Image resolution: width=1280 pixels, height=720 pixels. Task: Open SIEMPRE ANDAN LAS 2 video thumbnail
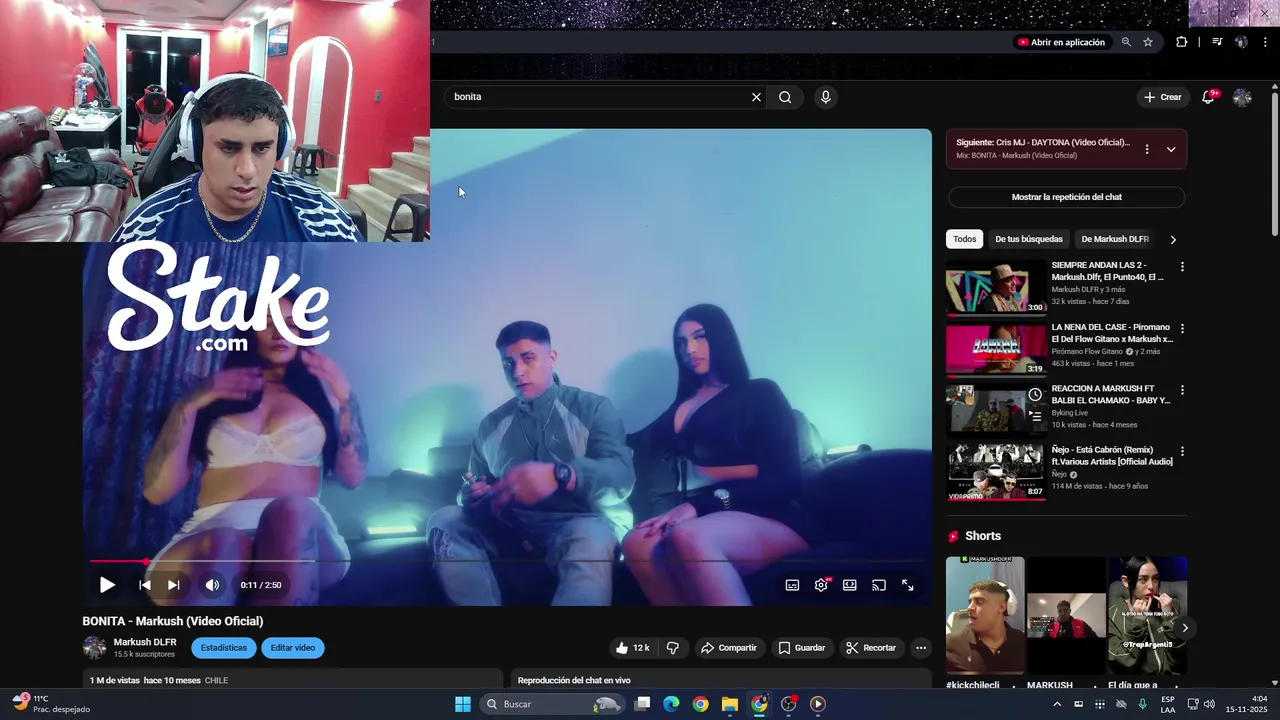[x=996, y=288]
